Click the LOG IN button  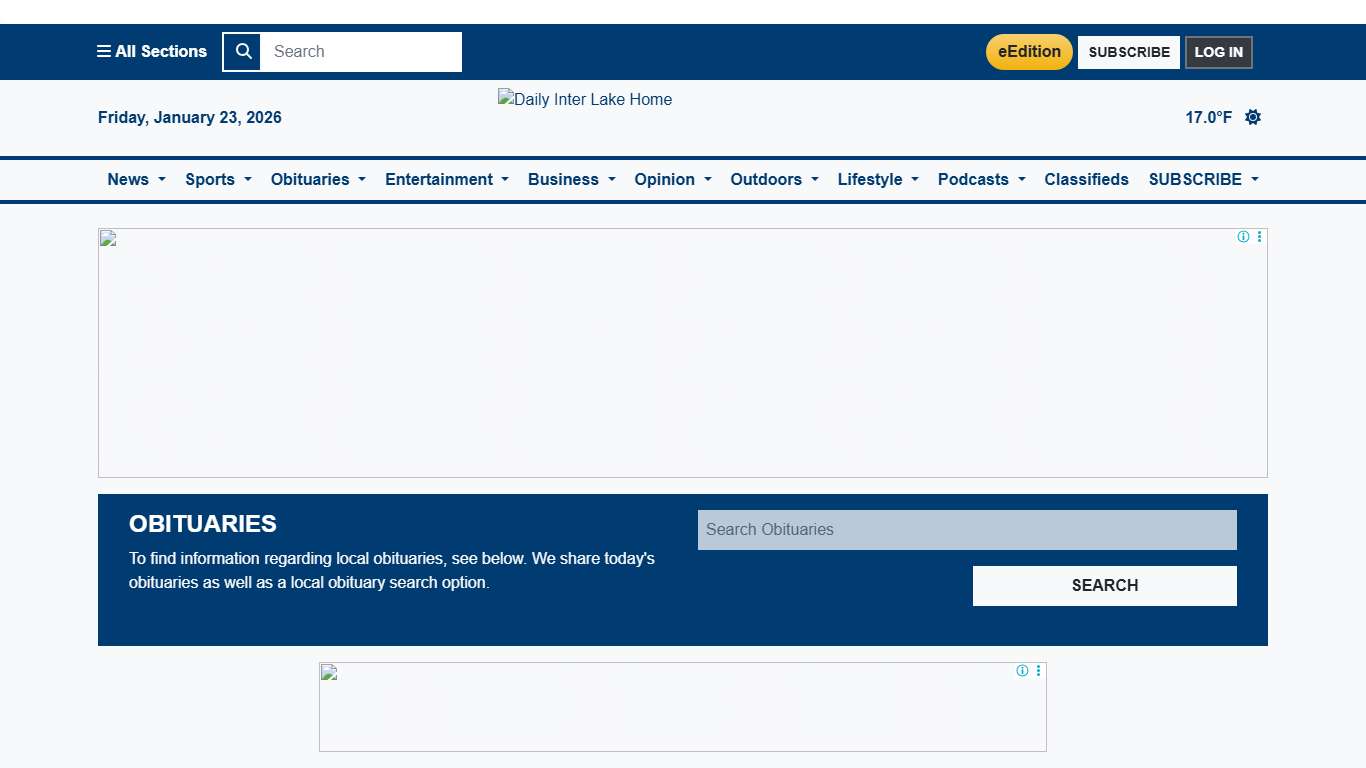(1218, 52)
